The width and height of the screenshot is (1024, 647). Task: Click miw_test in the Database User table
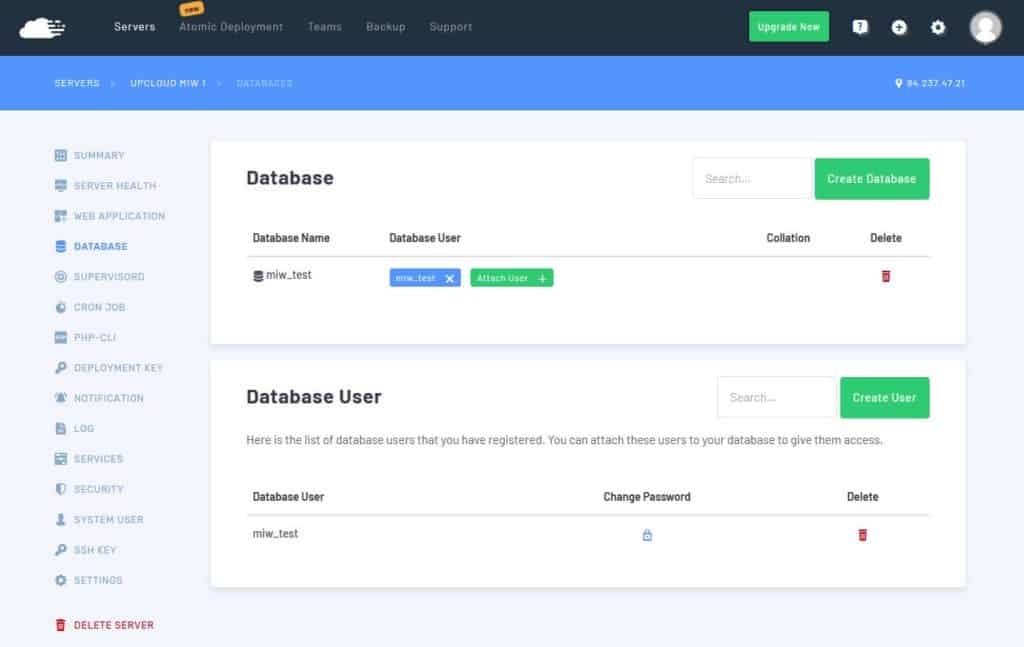point(275,534)
